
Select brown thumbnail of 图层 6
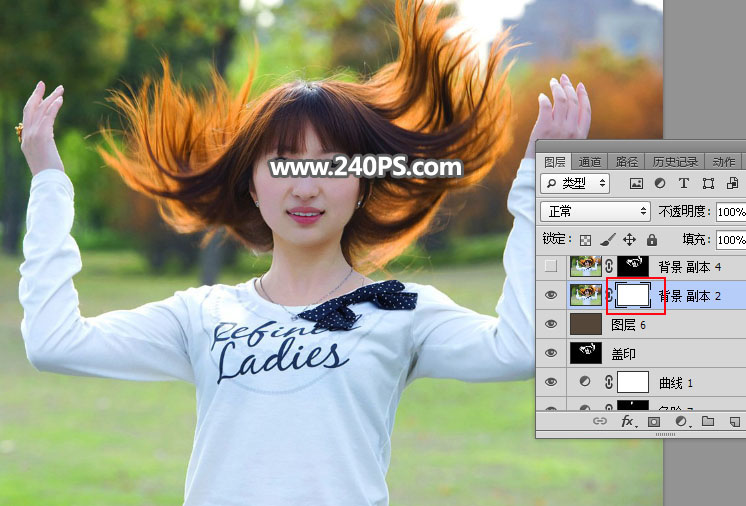(586, 324)
